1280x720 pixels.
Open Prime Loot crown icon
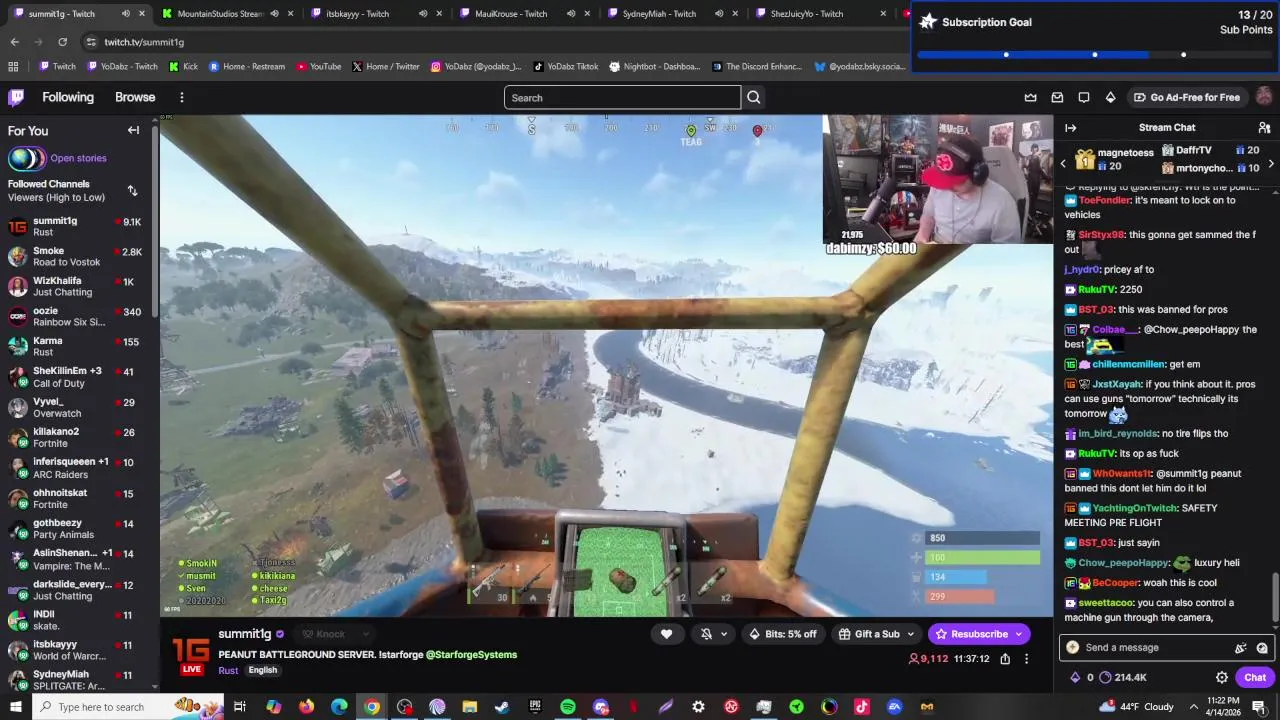[x=1031, y=97]
